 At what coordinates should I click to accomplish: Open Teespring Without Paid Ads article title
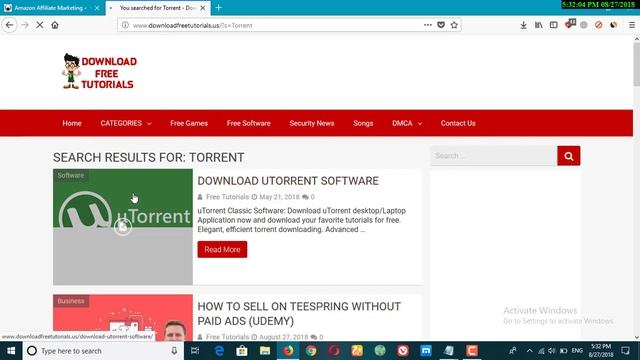click(299, 313)
